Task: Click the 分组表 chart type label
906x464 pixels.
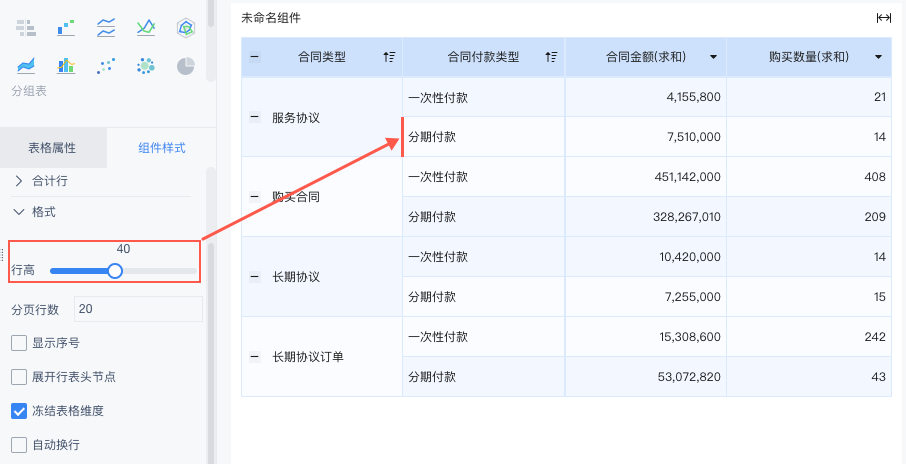Action: click(x=29, y=91)
